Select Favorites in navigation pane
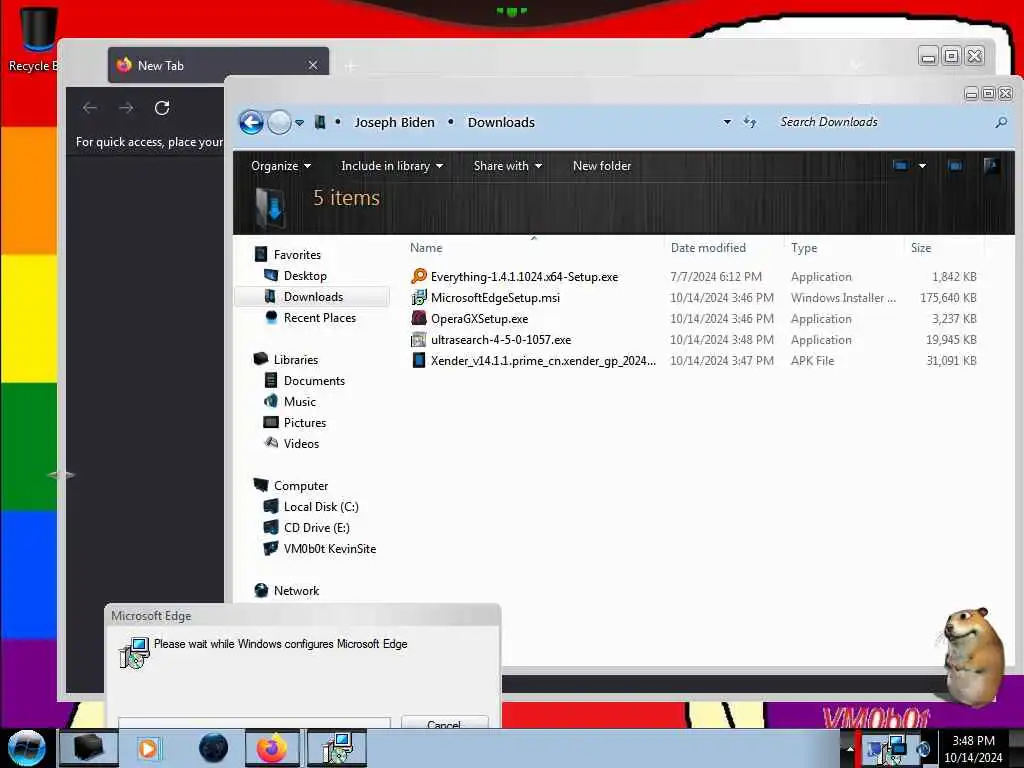The height and width of the screenshot is (768, 1024). coord(297,255)
